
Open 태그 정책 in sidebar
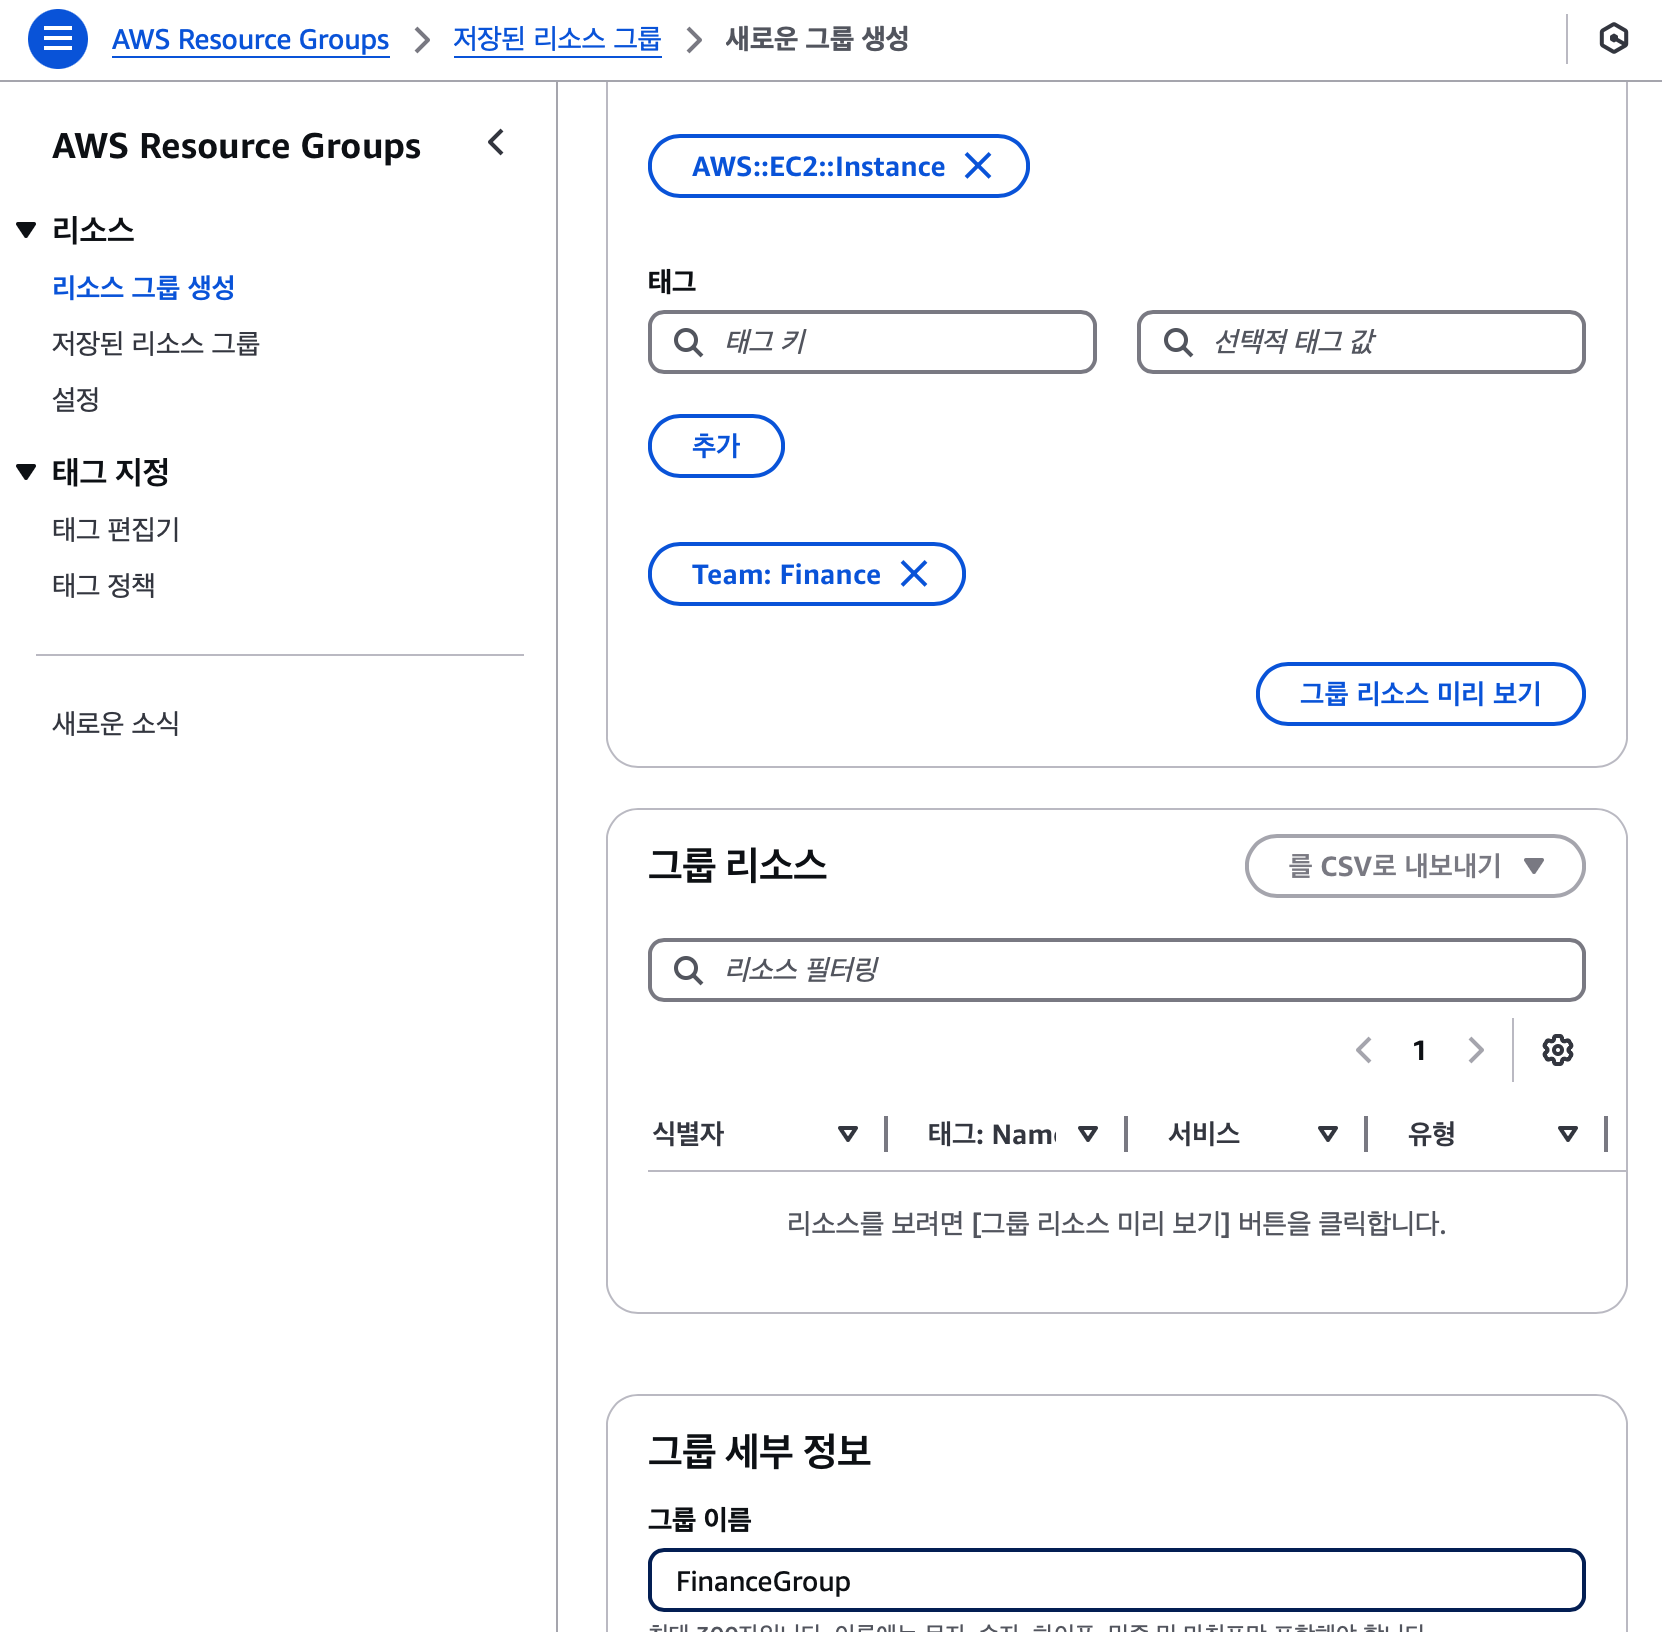click(x=103, y=585)
